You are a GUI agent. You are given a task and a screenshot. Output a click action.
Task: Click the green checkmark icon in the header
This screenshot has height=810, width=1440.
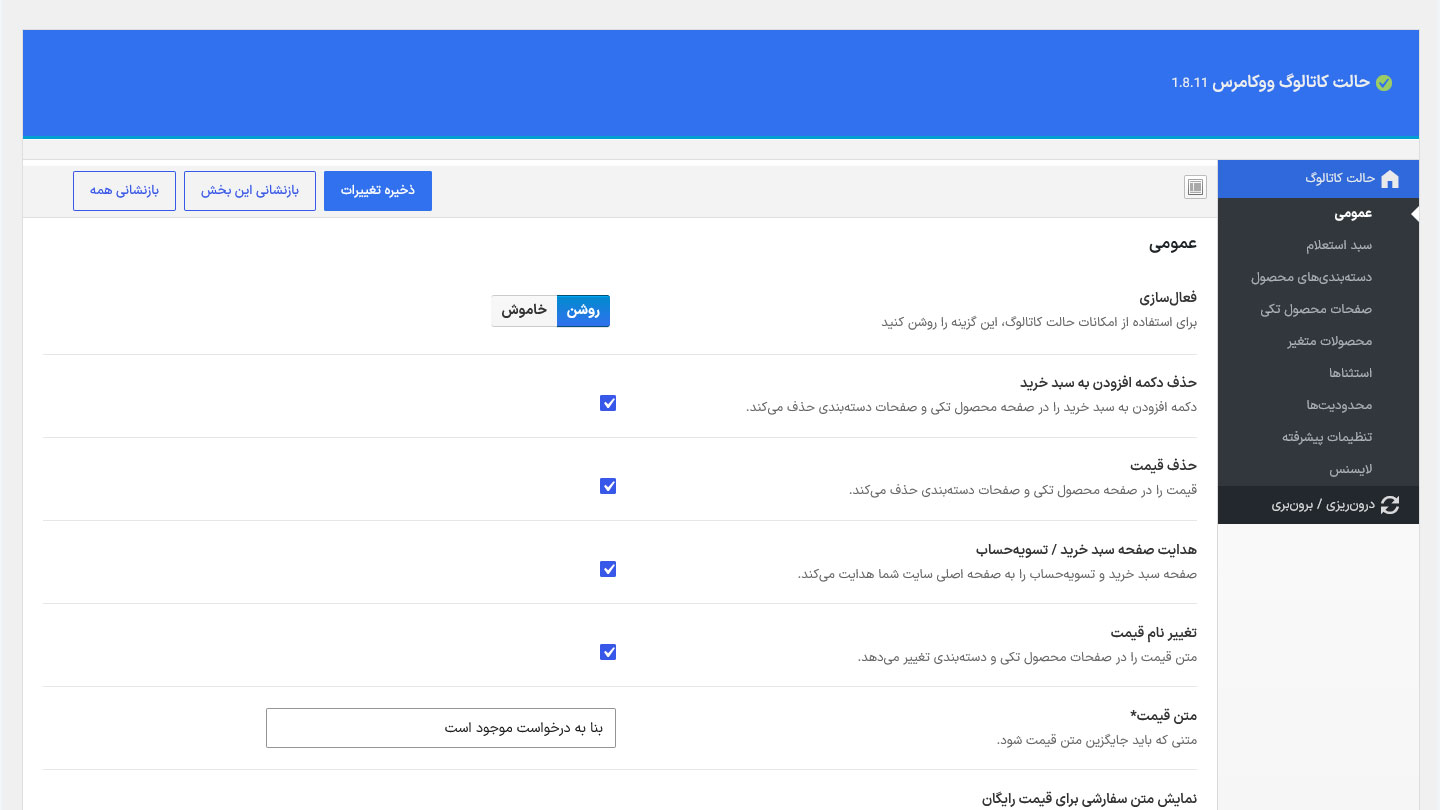click(x=1384, y=83)
